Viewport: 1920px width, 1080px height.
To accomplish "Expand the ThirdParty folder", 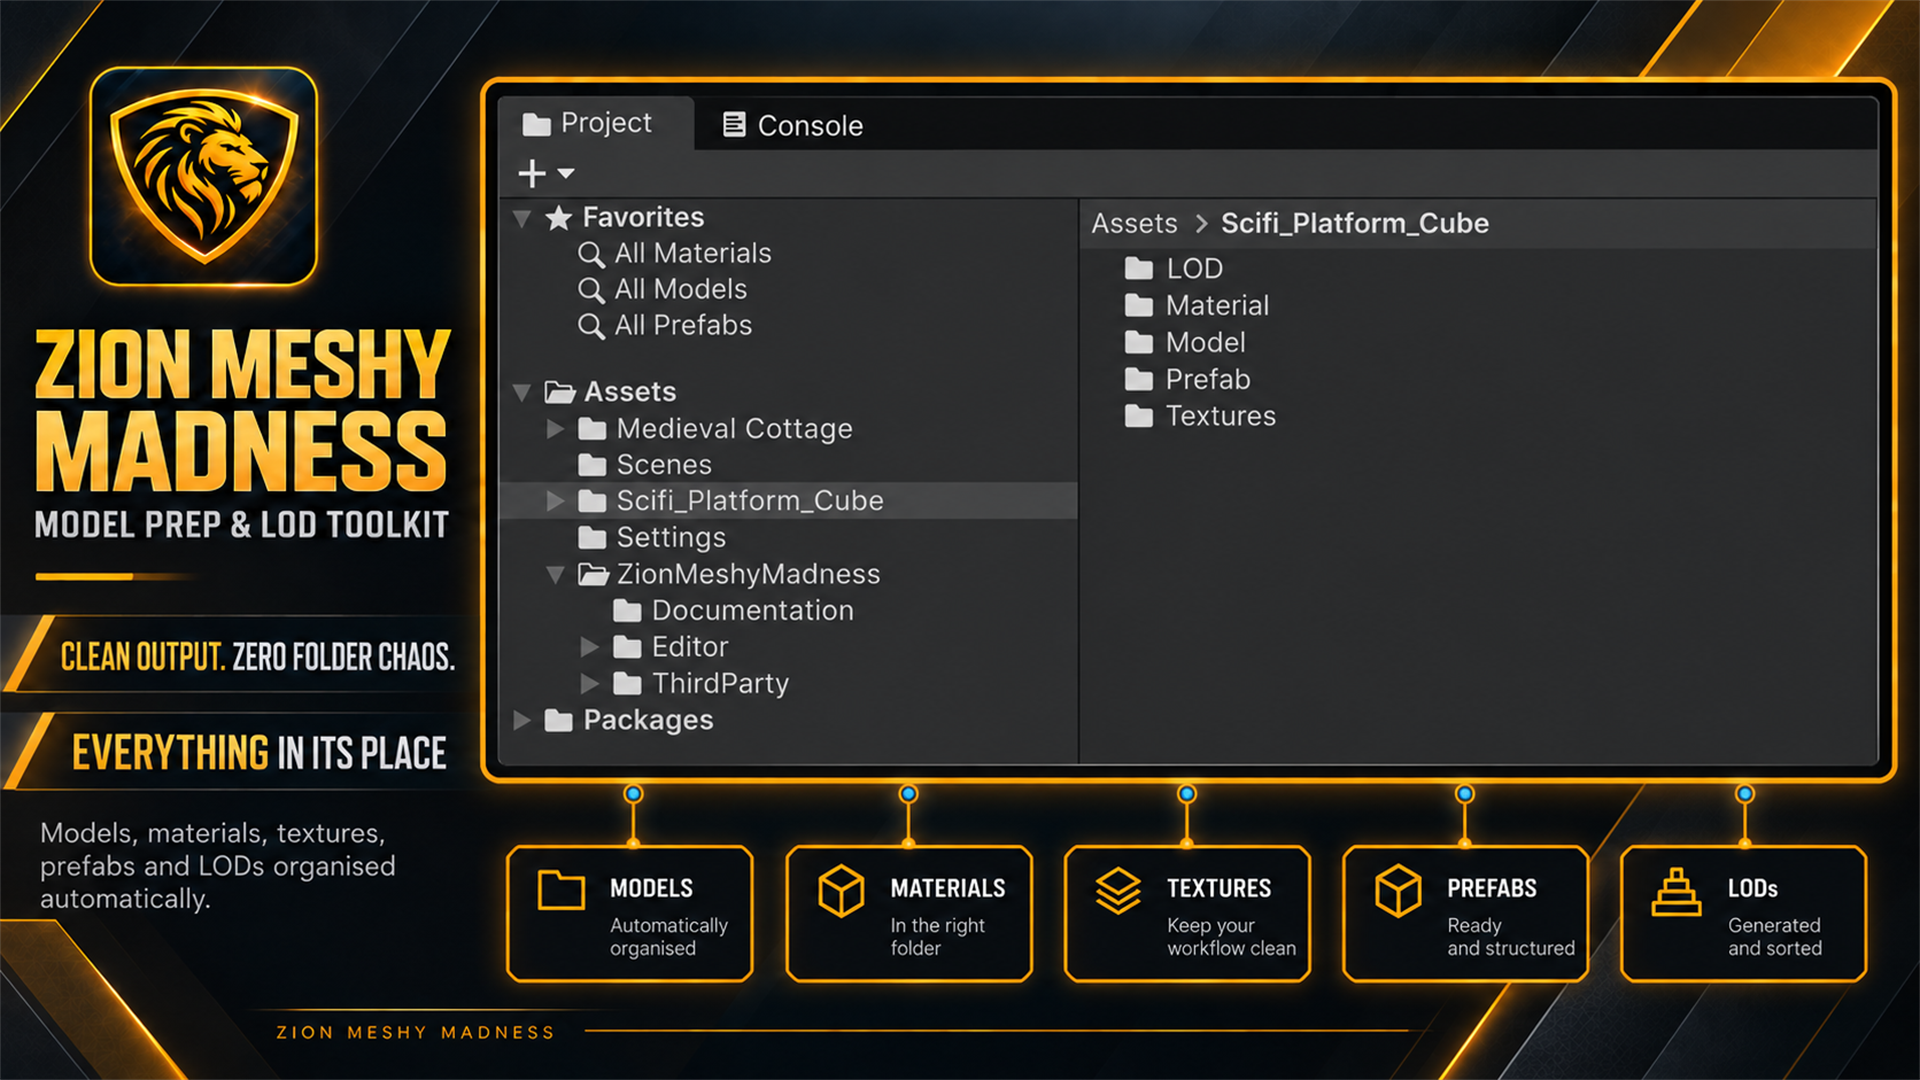I will tap(590, 684).
